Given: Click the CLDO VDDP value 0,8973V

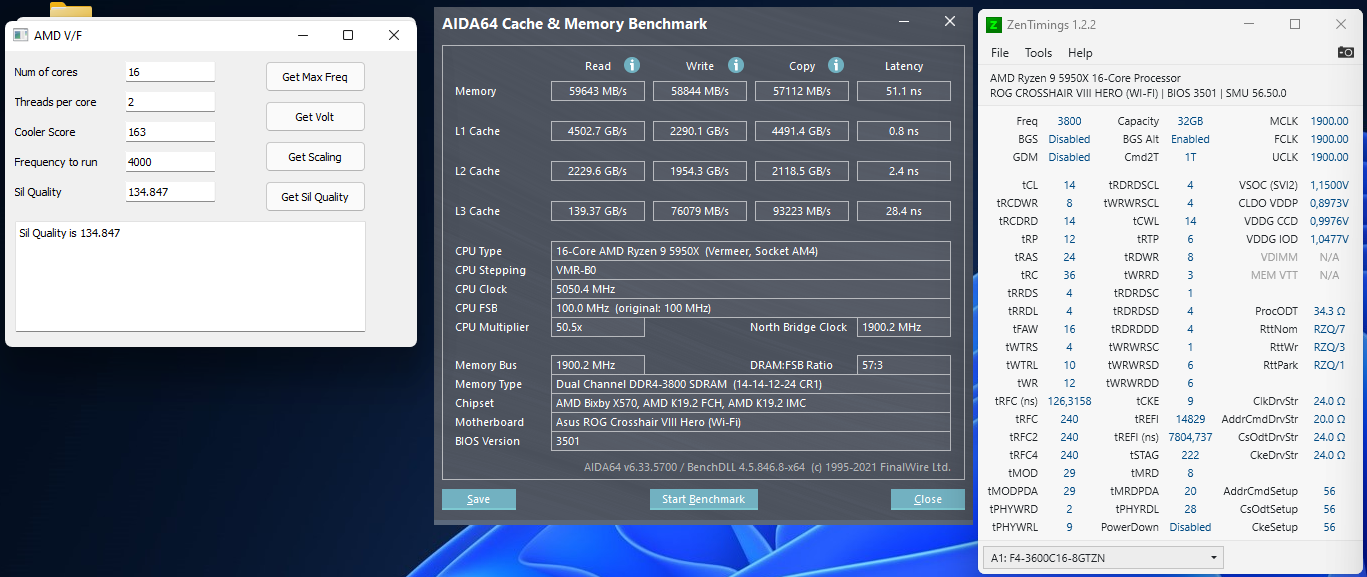Looking at the screenshot, I should [1329, 203].
